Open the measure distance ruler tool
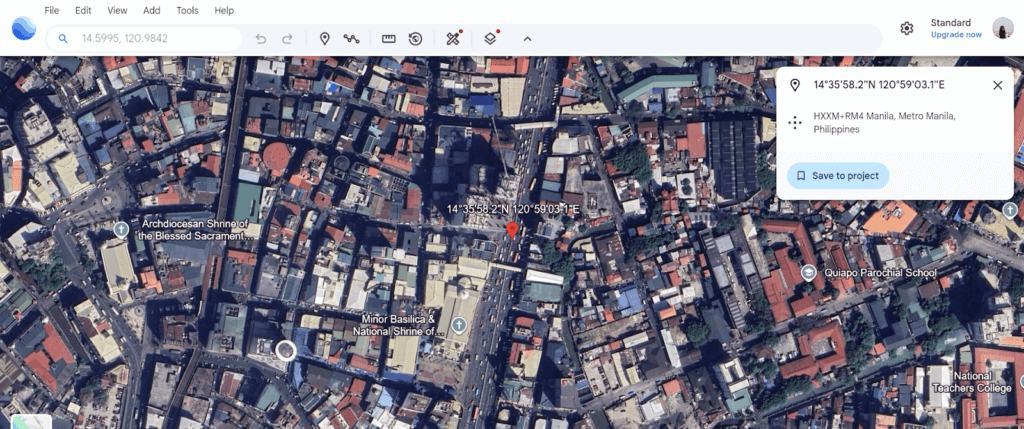This screenshot has height=429, width=1024. pyautogui.click(x=389, y=39)
